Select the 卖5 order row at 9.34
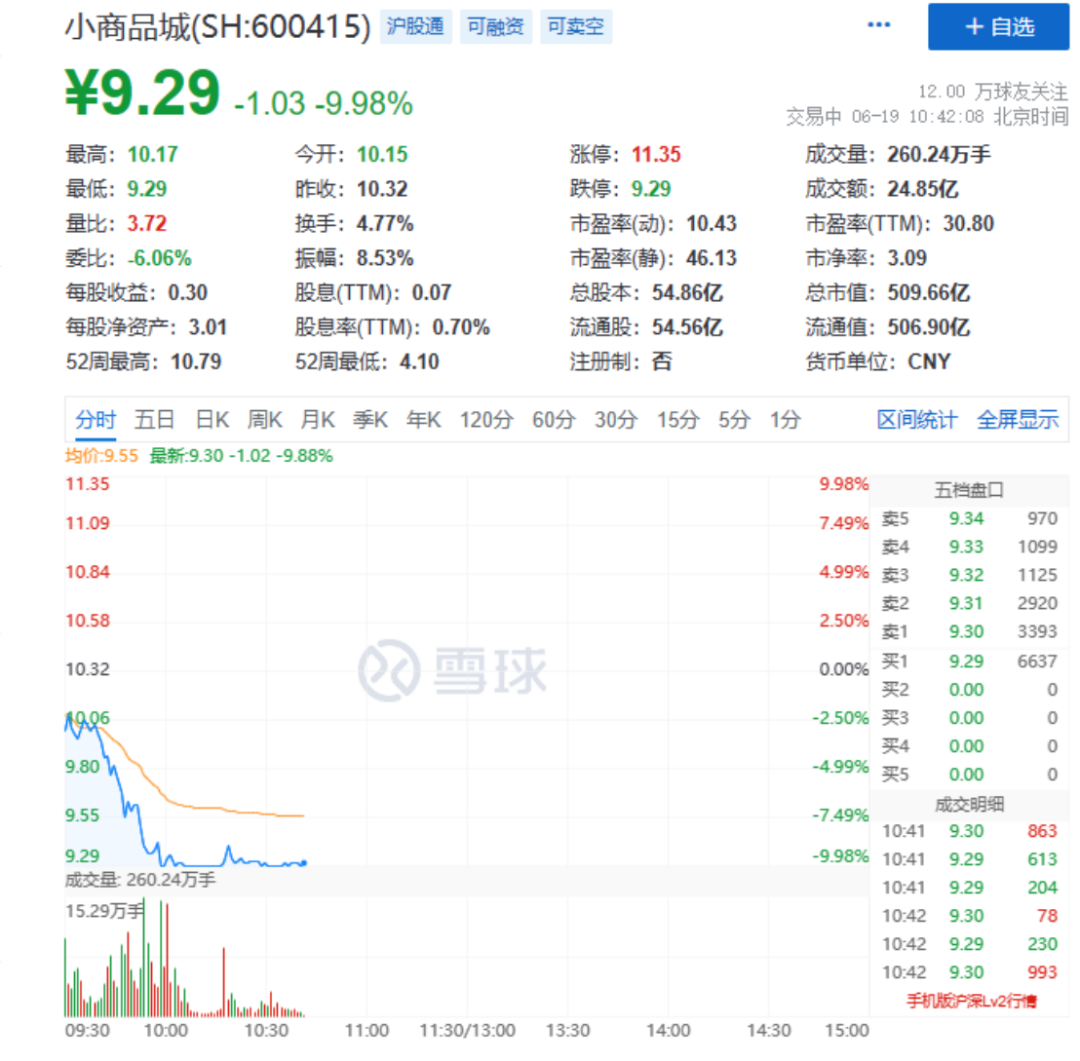1080x1061 pixels. tap(969, 519)
